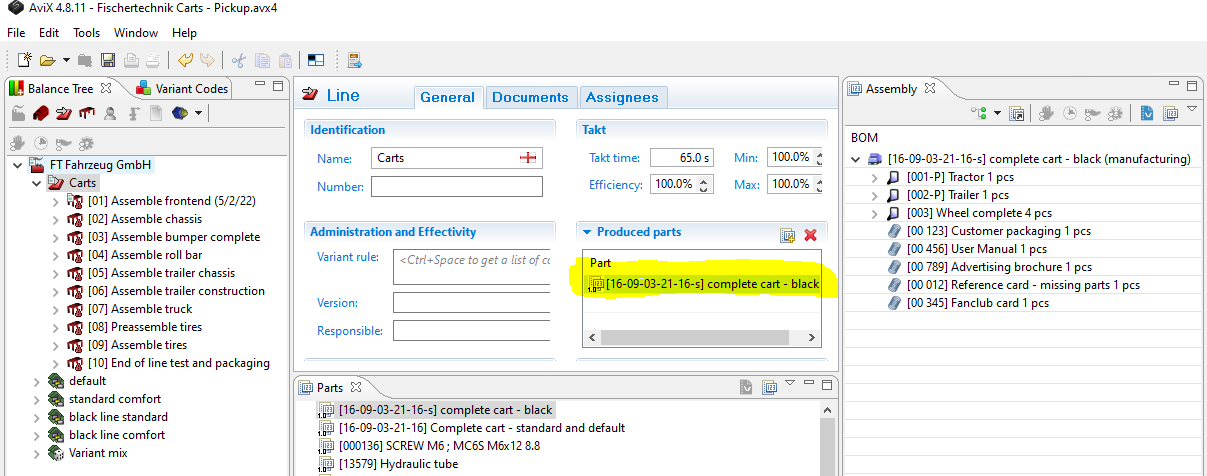
Task: Switch to the Documents tab
Action: pos(530,97)
